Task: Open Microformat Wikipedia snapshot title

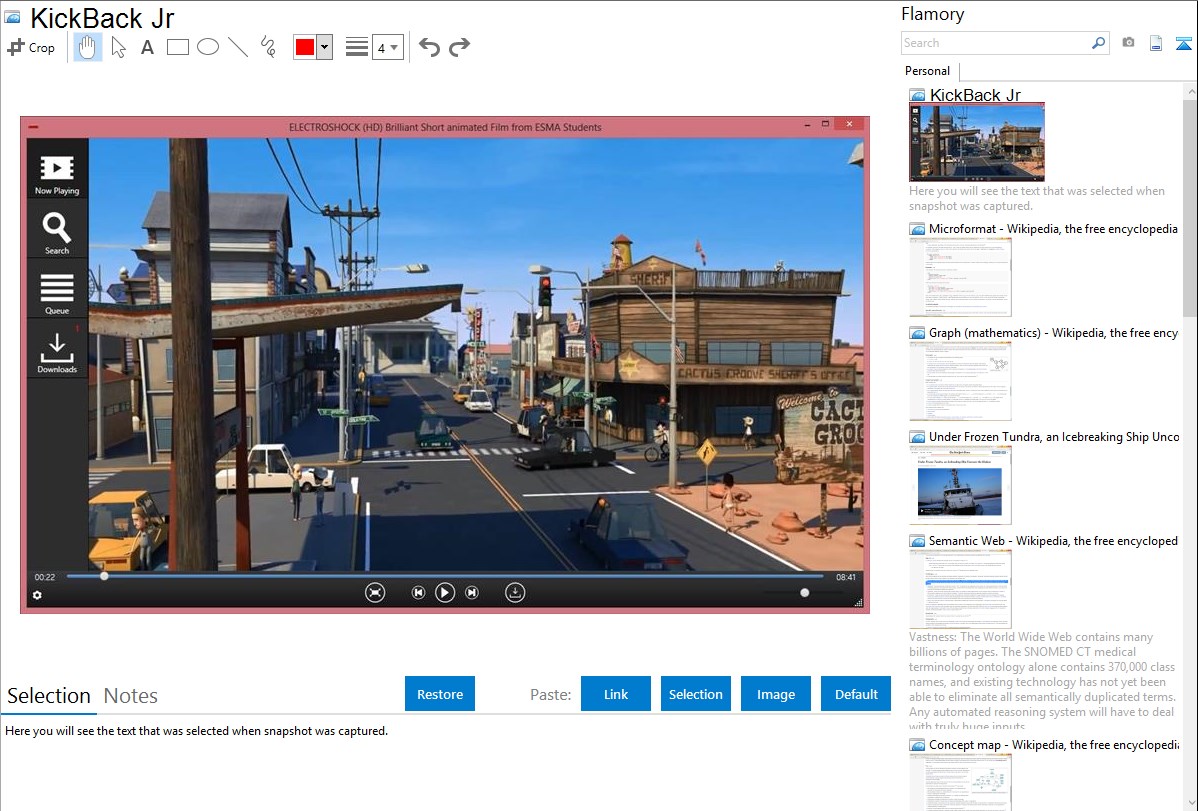Action: click(1053, 229)
